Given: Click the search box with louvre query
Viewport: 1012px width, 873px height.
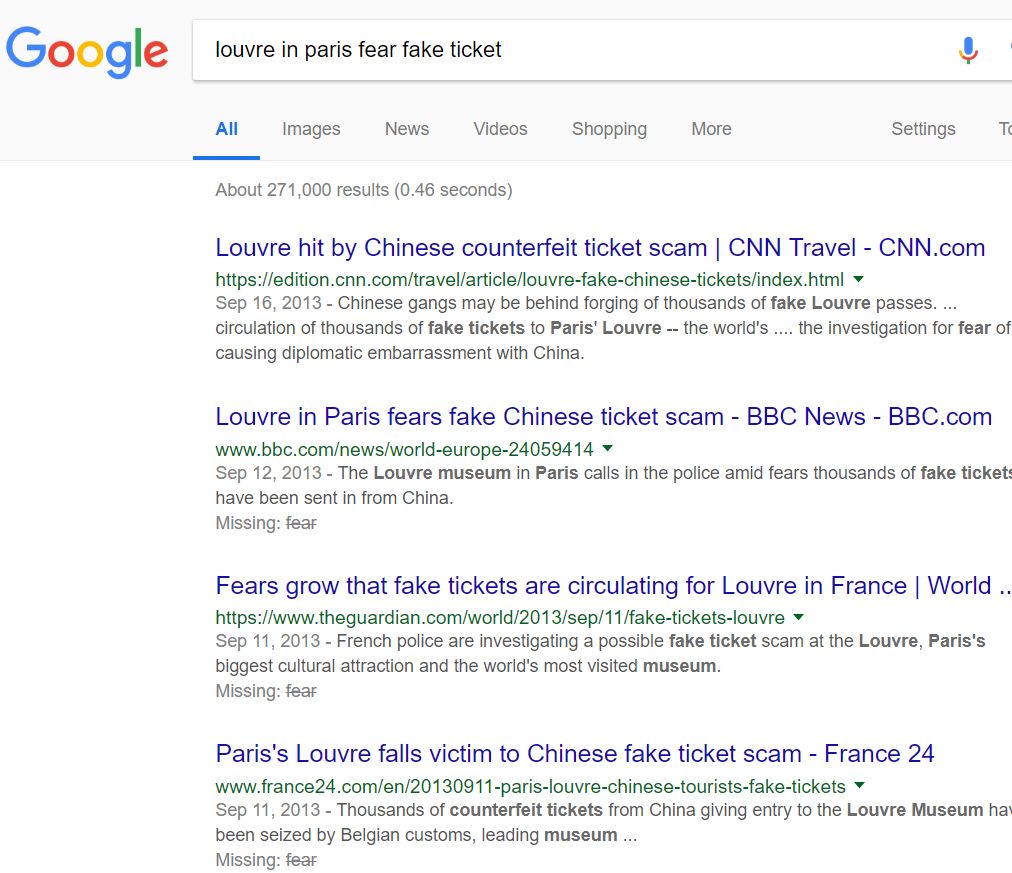Looking at the screenshot, I should tap(602, 50).
